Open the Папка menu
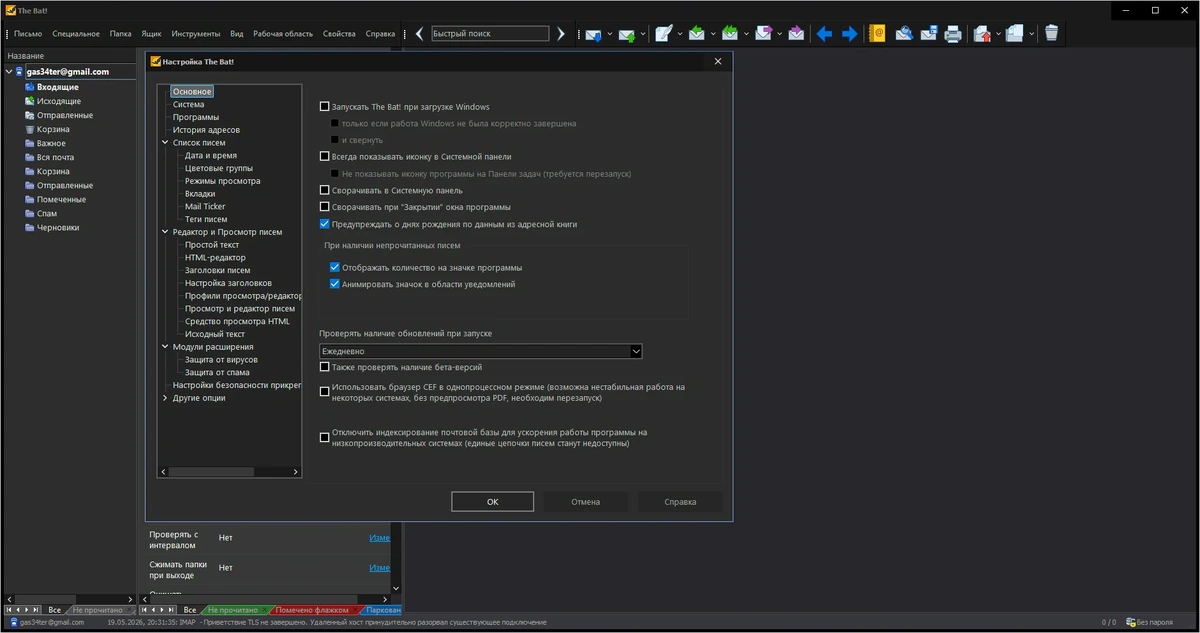1200x633 pixels. pyautogui.click(x=121, y=34)
